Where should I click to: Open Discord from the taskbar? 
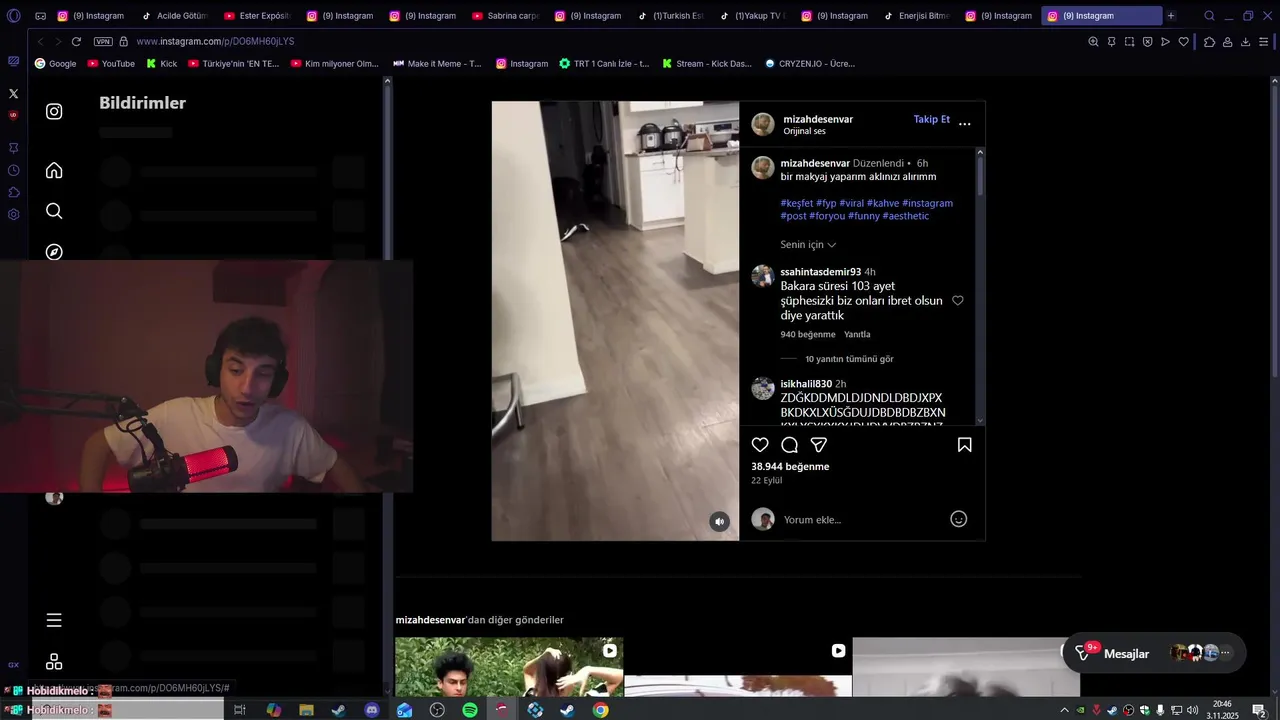point(372,710)
